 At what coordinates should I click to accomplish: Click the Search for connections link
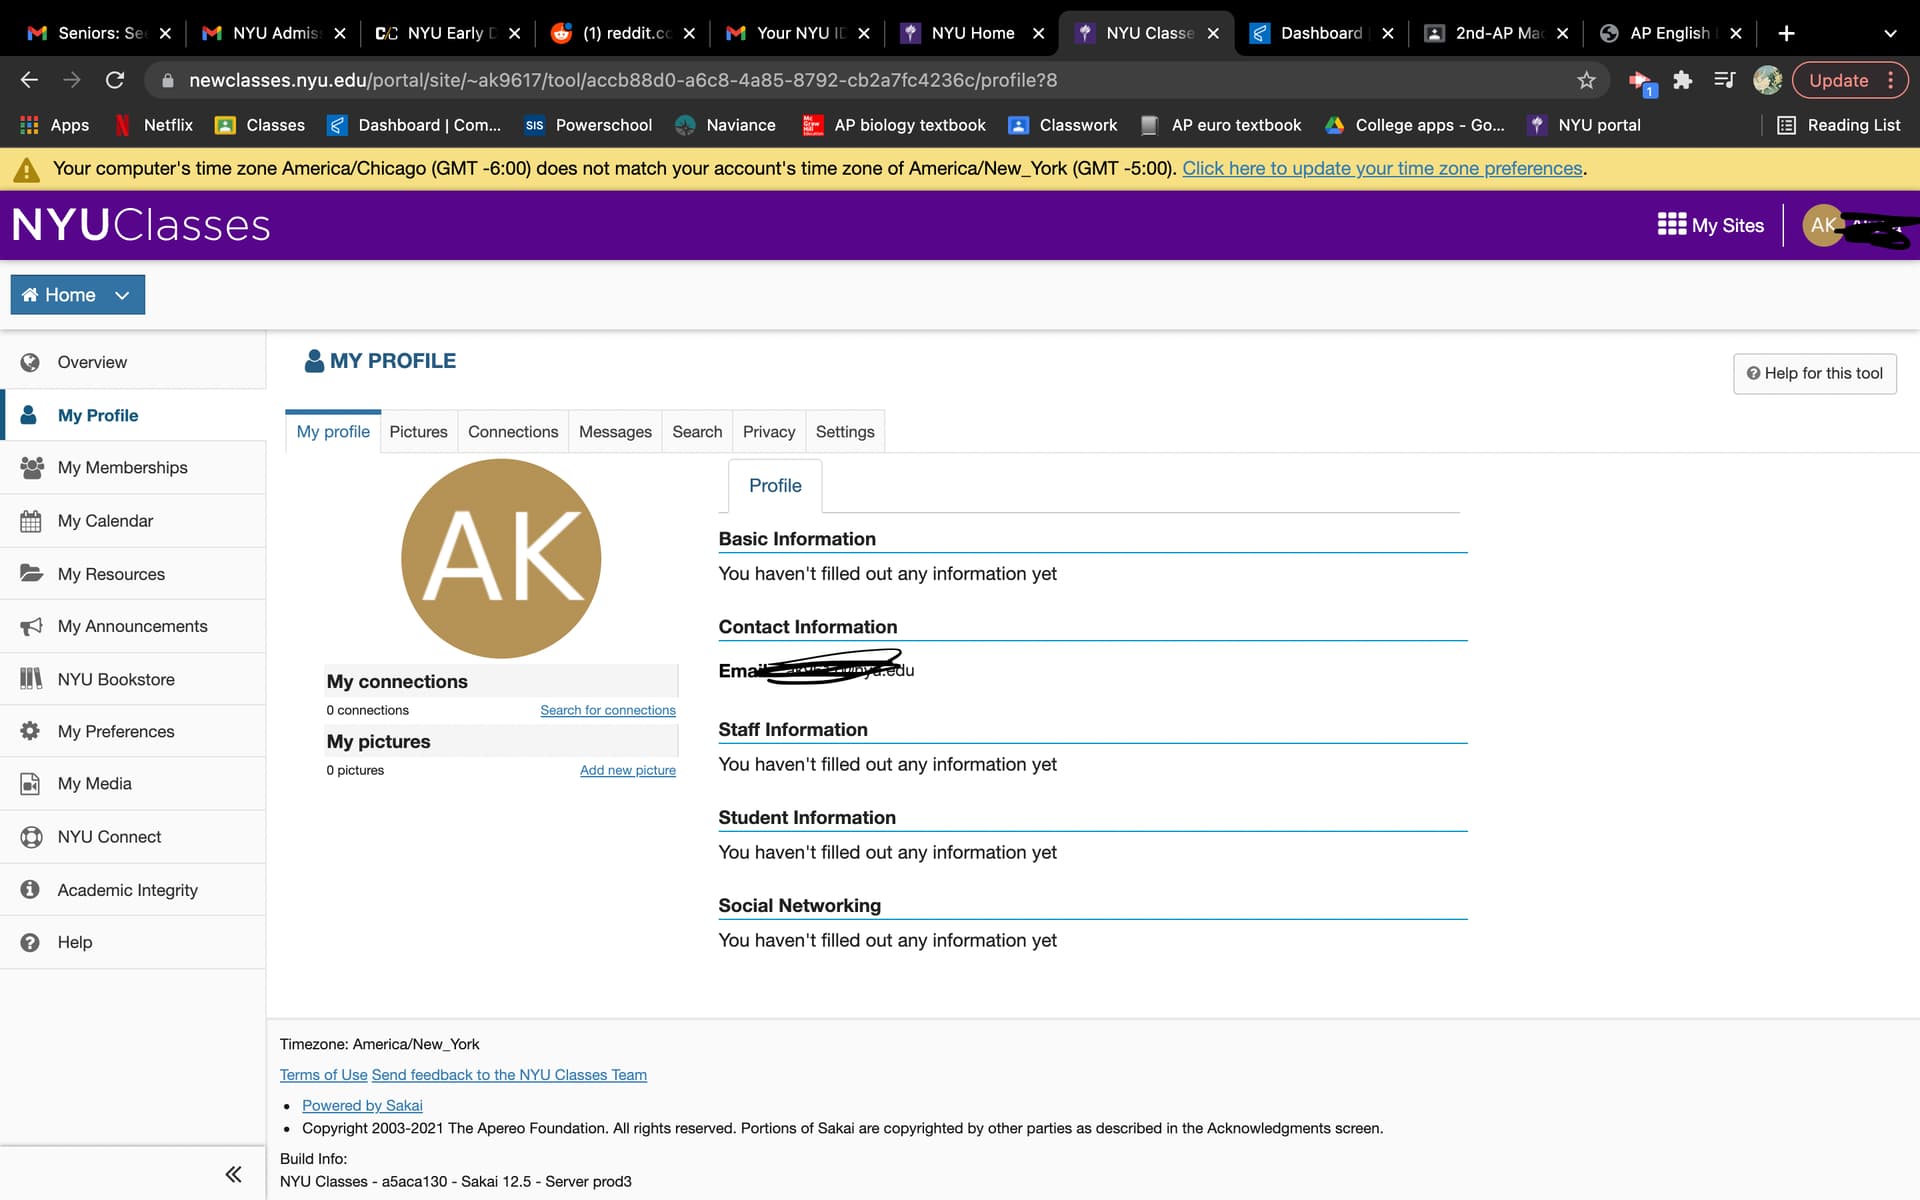(x=607, y=710)
